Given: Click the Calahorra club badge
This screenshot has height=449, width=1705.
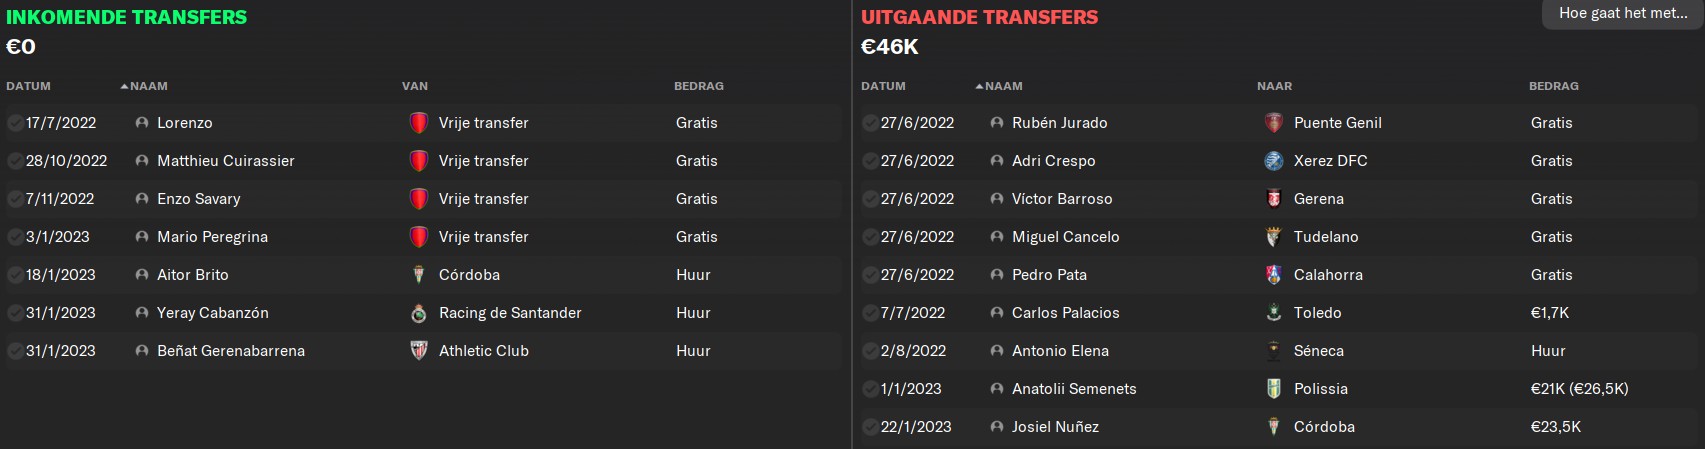Looking at the screenshot, I should coord(1274,275).
